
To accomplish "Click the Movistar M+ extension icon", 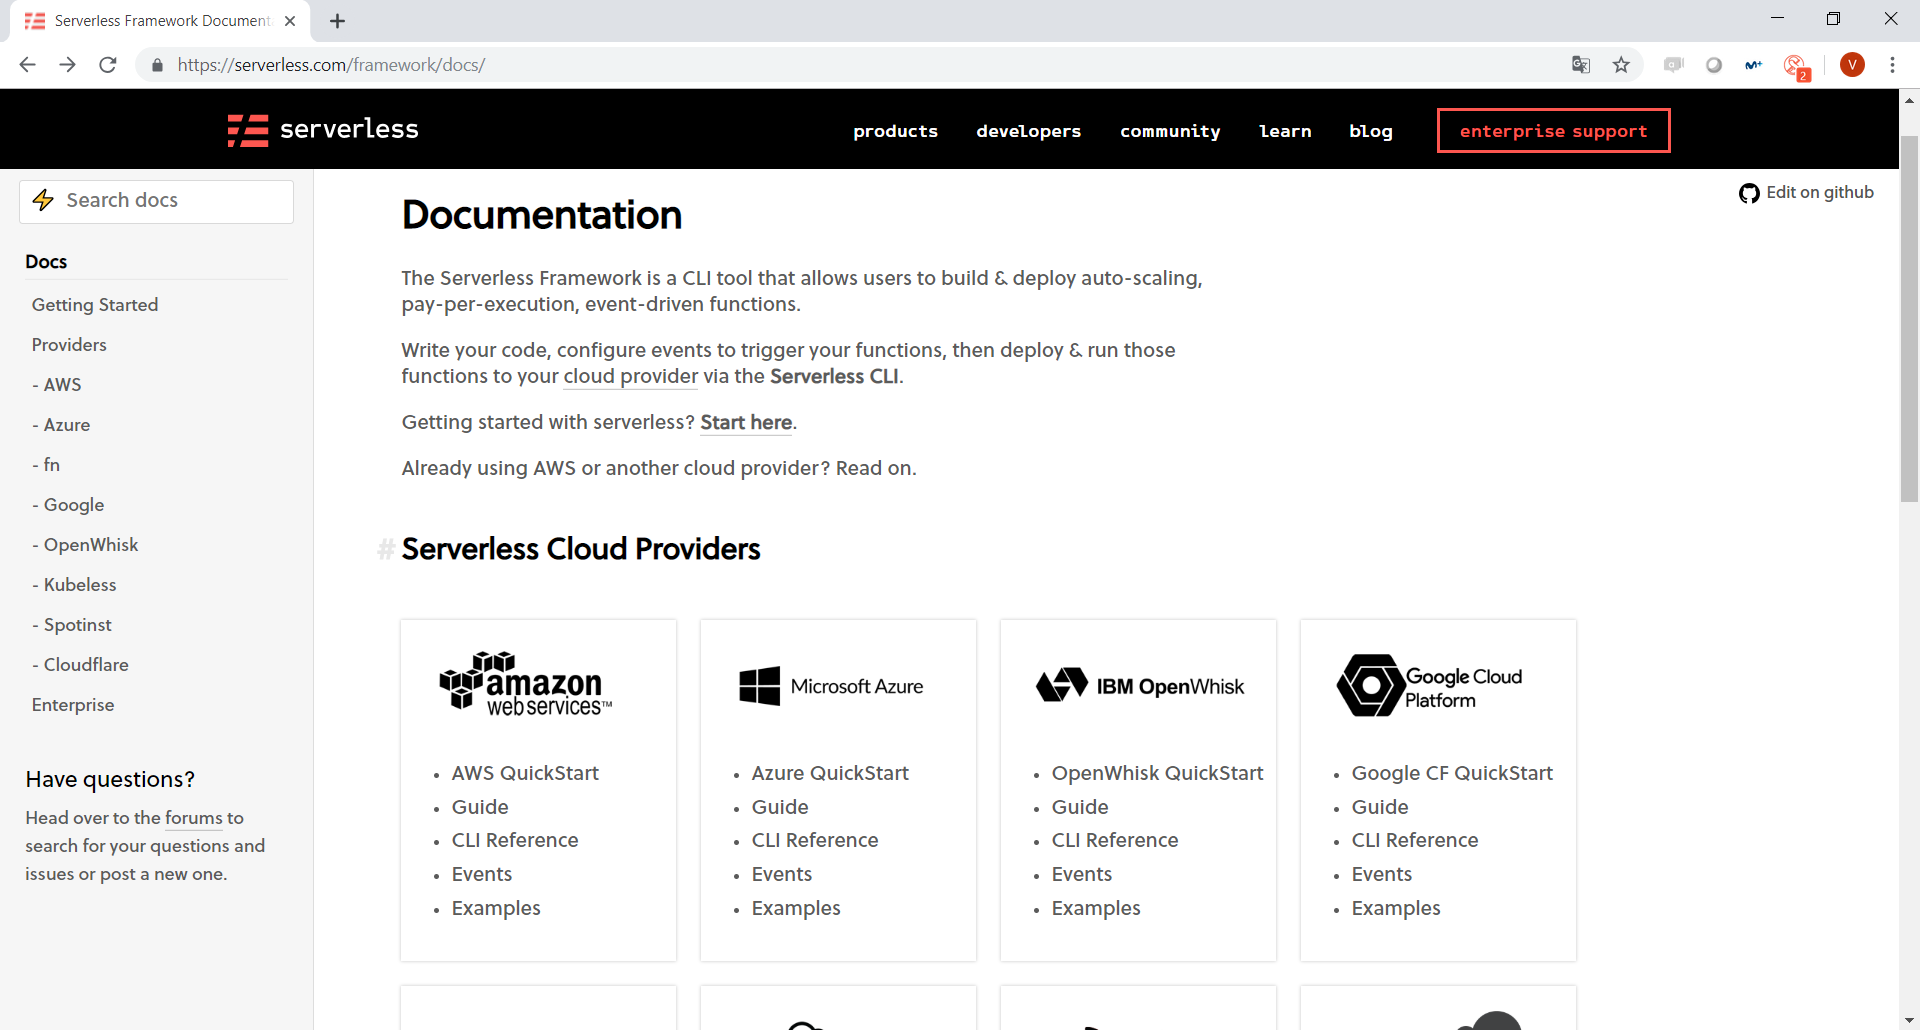I will (x=1754, y=65).
